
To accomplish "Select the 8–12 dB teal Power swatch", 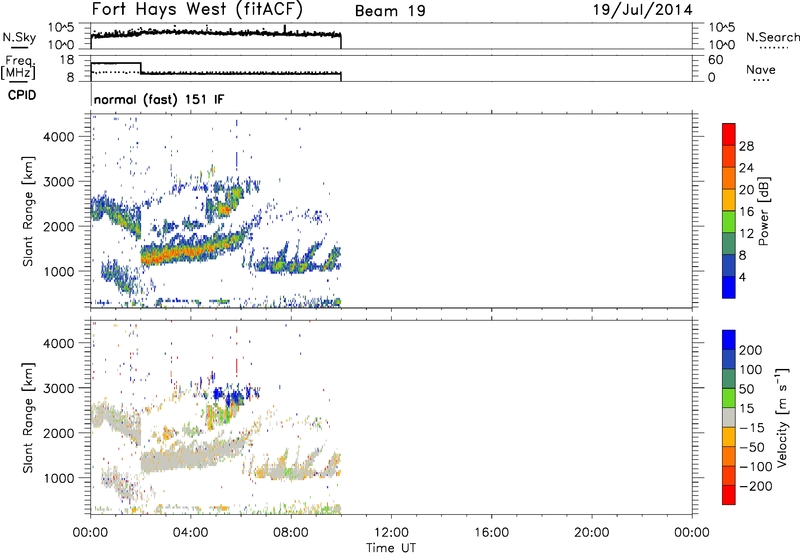I will click(729, 244).
